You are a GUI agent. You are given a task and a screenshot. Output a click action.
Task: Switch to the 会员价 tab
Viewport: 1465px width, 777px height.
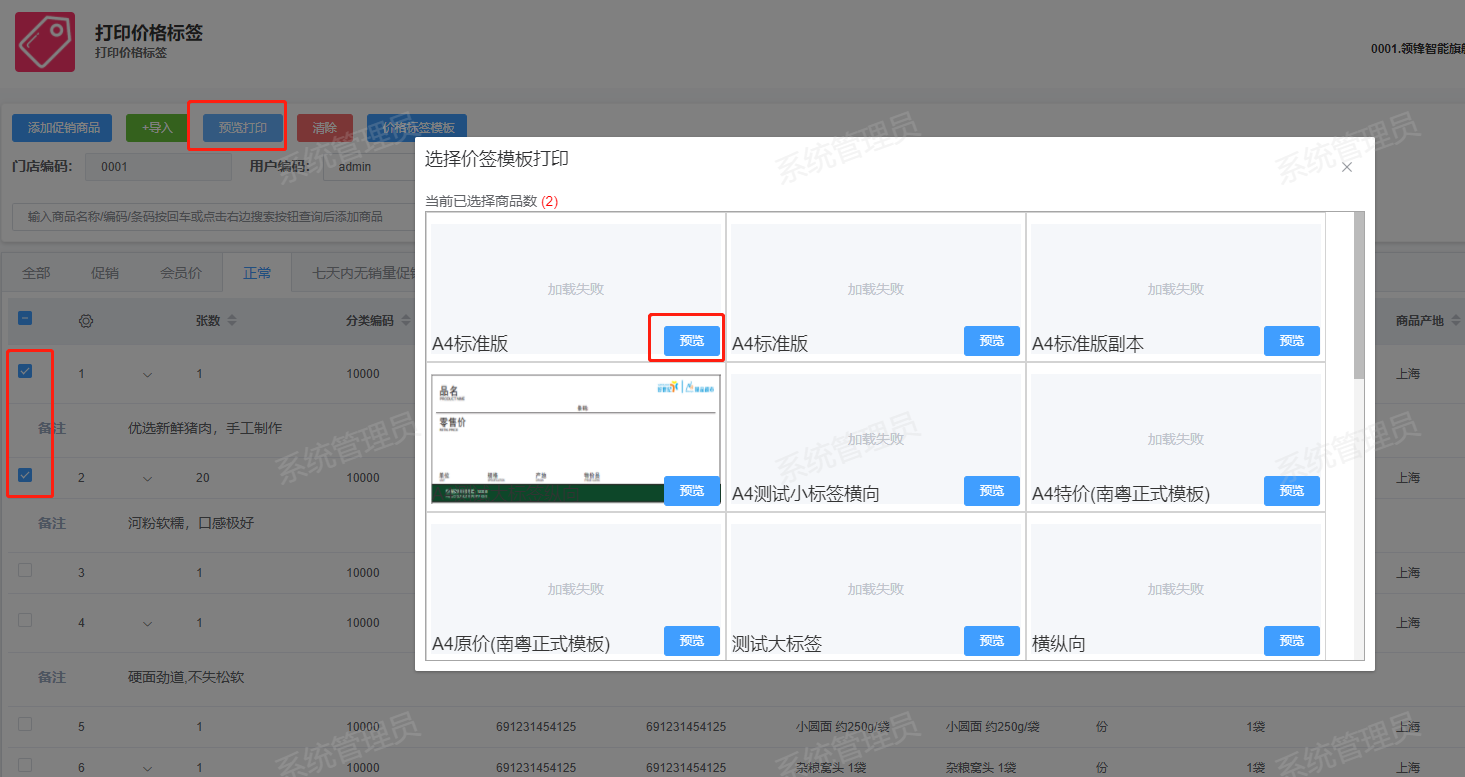(x=181, y=273)
